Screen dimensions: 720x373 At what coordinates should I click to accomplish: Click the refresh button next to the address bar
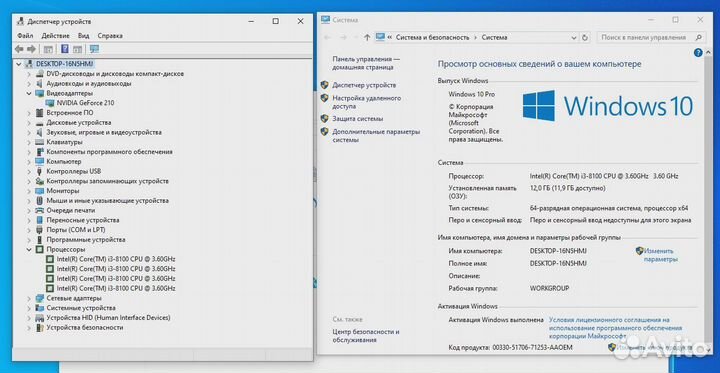(585, 38)
